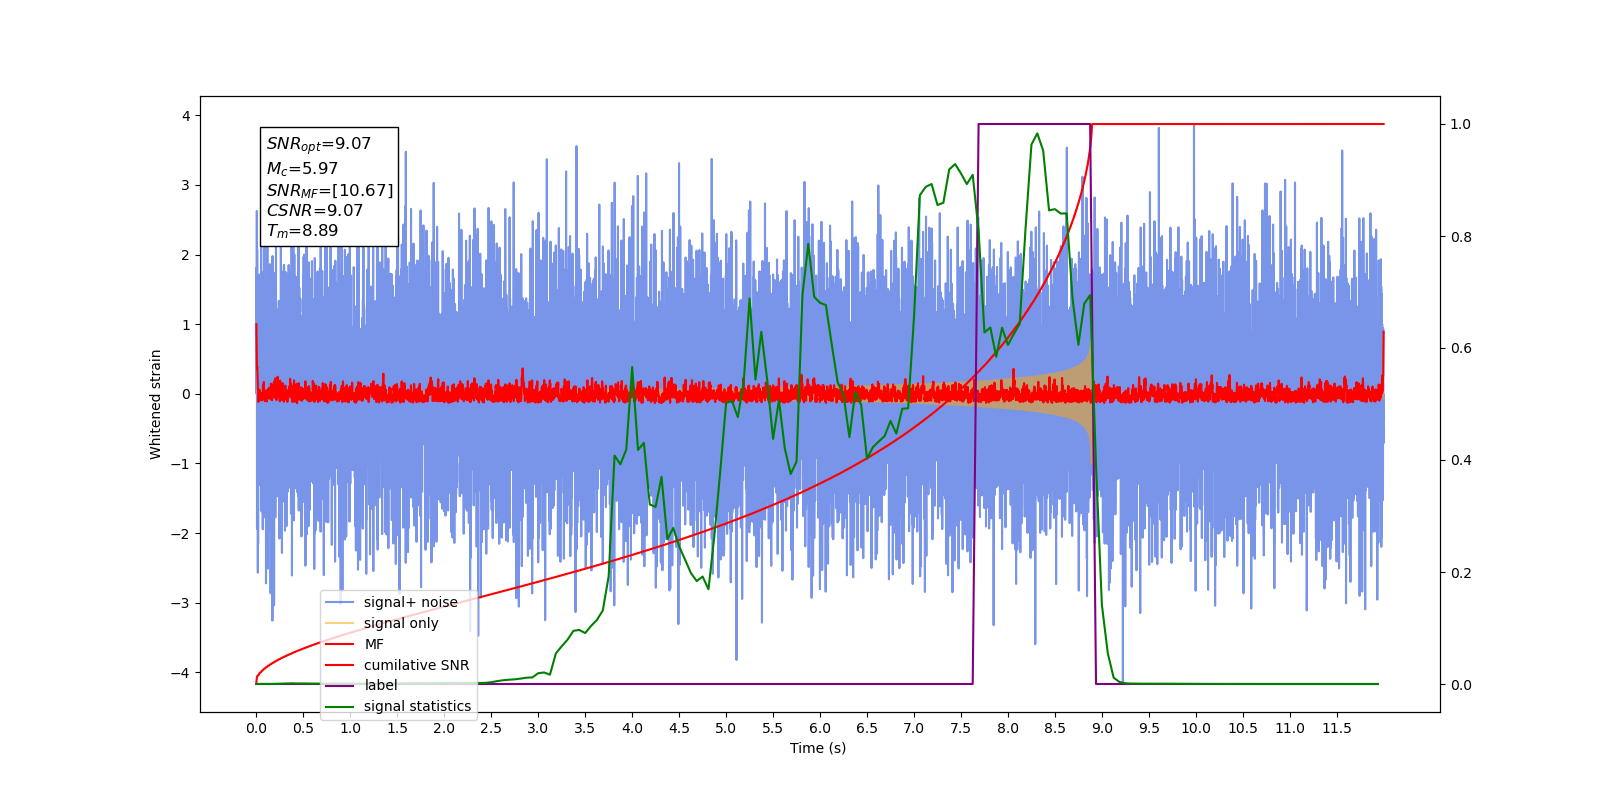Click the right y-axis tick label 0.4
Image resolution: width=1600 pixels, height=800 pixels.
tap(1461, 461)
